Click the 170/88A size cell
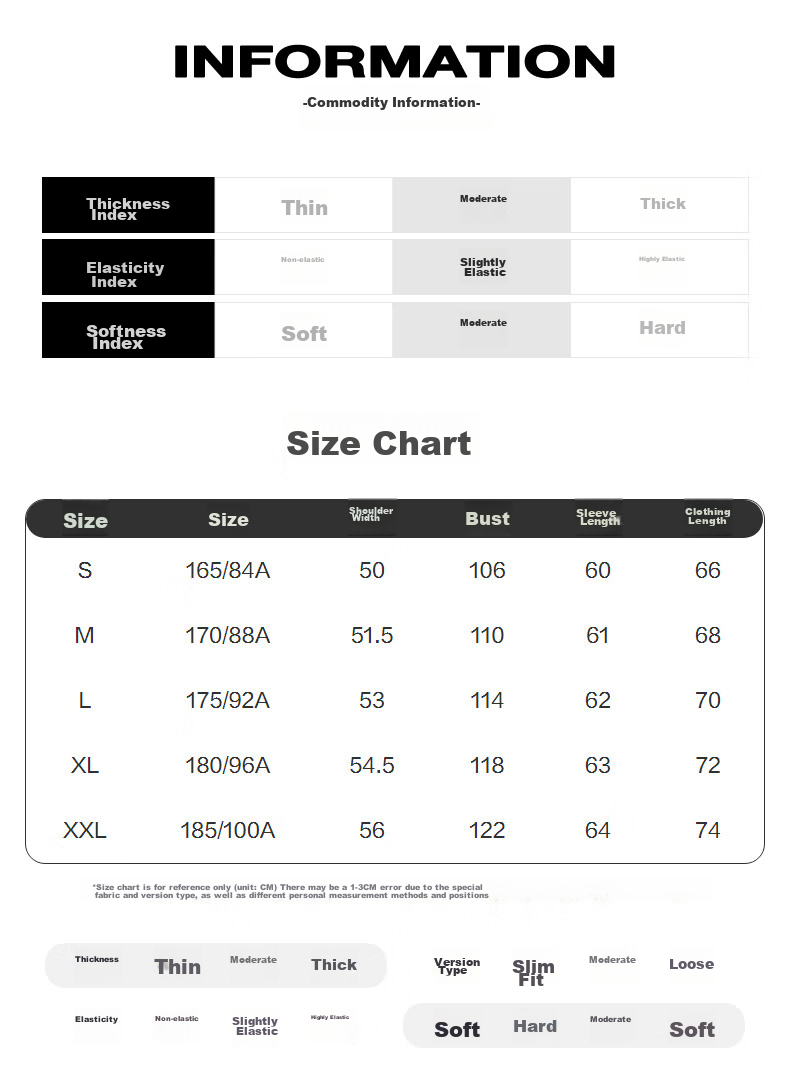790x1090 pixels. click(x=227, y=635)
